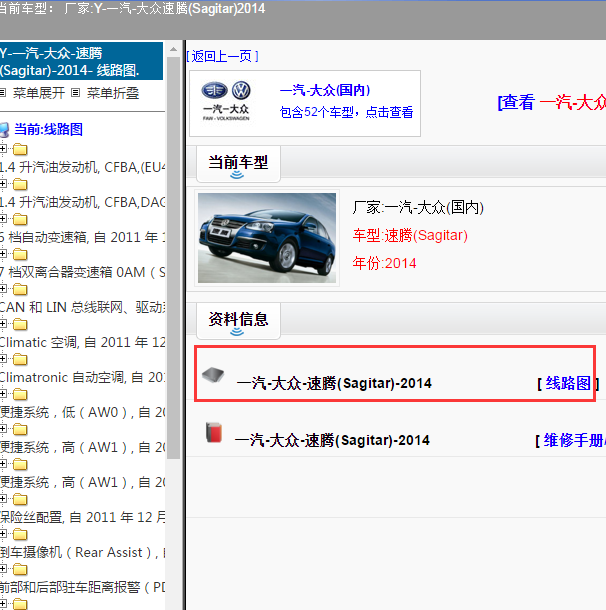606x610 pixels.
Task: Select 7 档双离合器变速箱 0AM label
Action: pos(82,272)
